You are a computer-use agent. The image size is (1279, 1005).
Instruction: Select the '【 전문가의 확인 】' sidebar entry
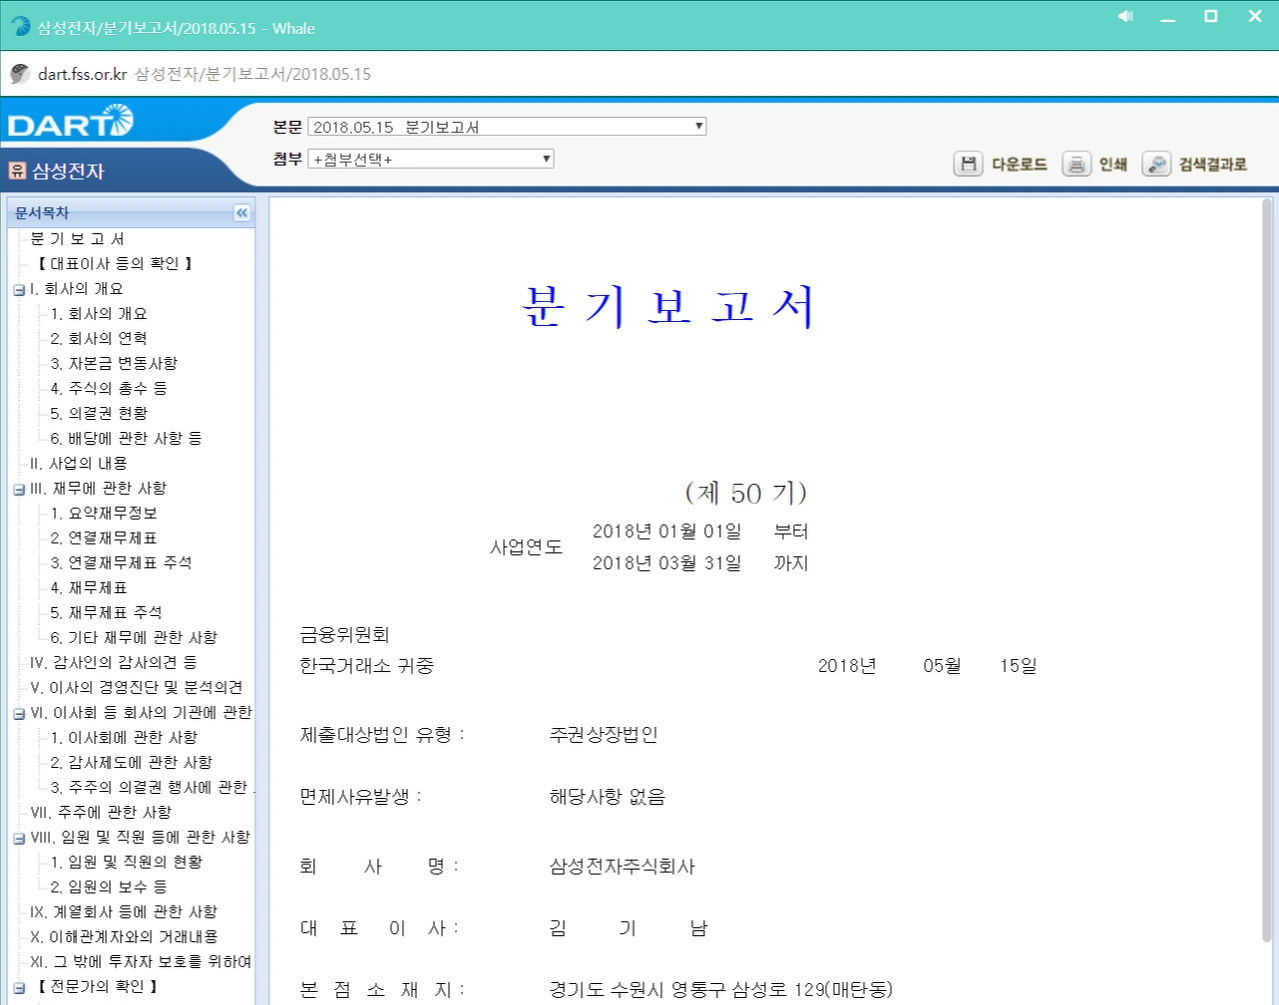click(x=98, y=985)
